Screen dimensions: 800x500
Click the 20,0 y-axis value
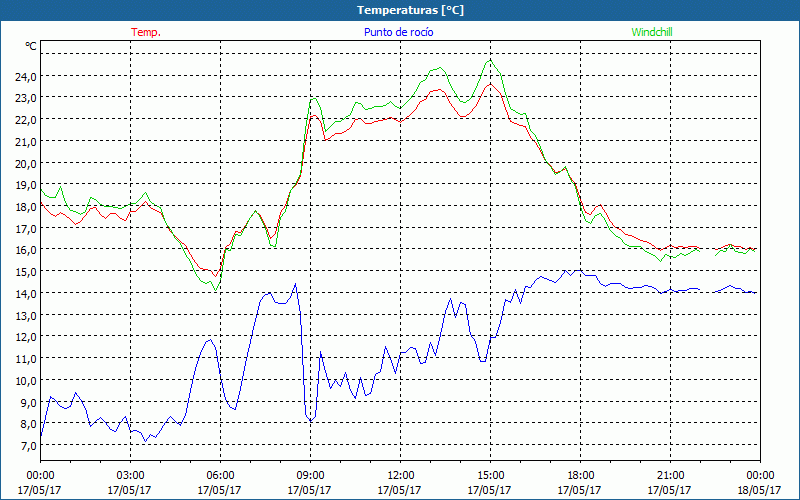click(x=27, y=164)
